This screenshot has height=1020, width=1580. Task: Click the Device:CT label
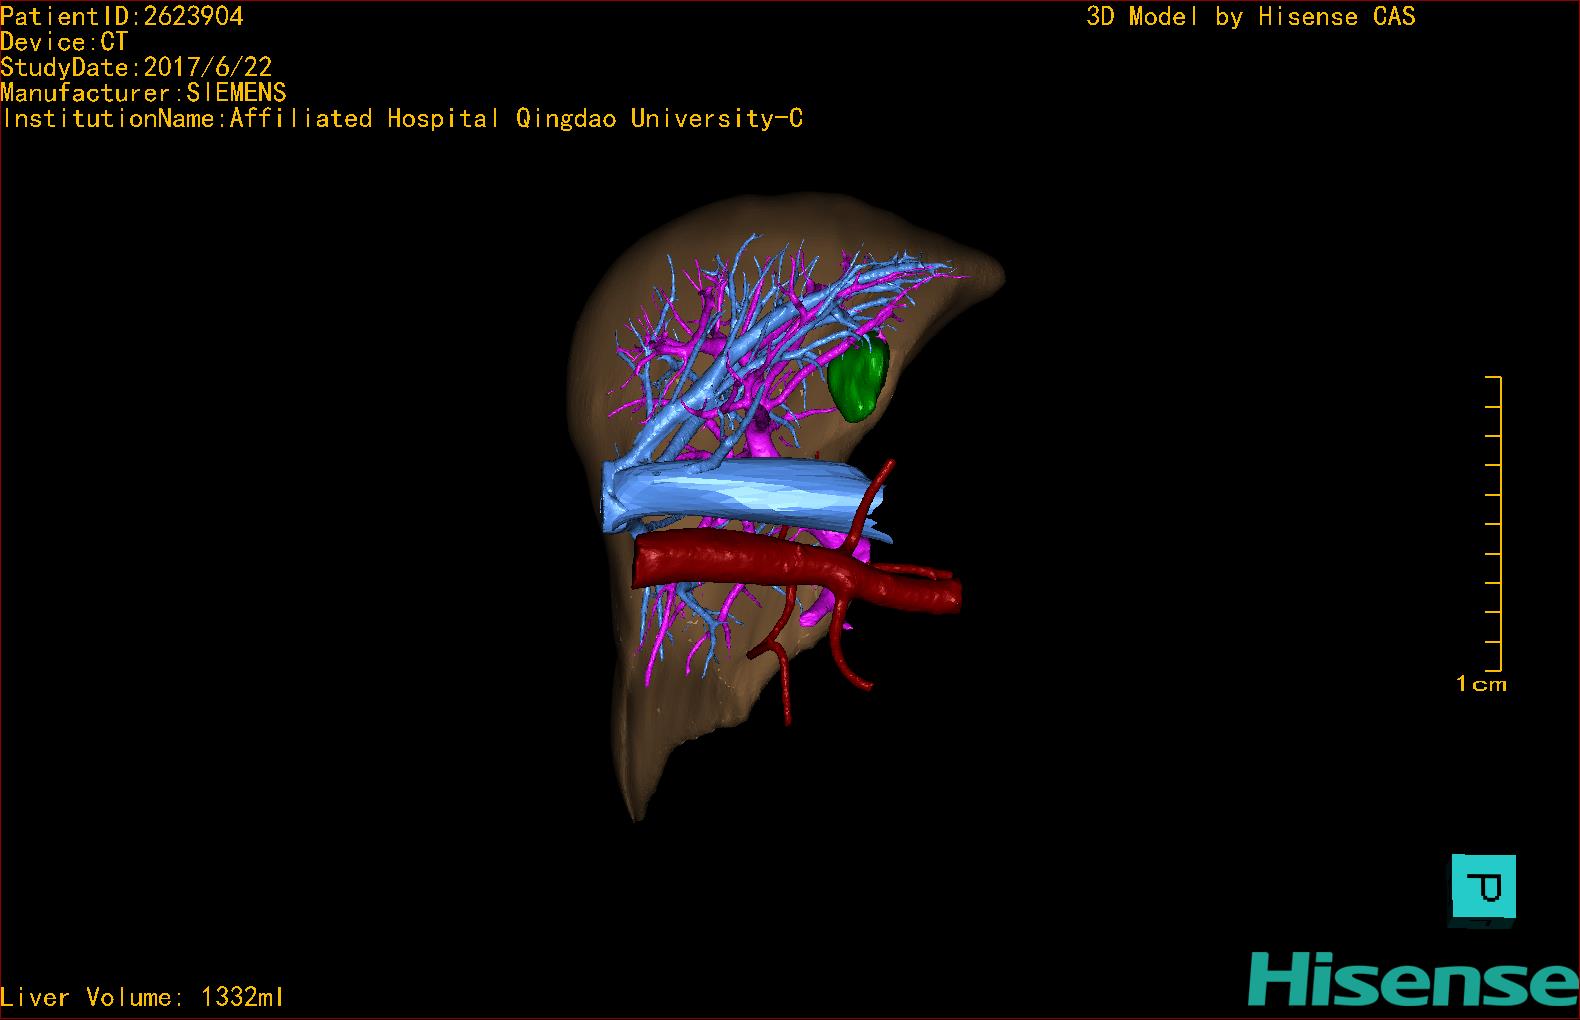[x=65, y=42]
